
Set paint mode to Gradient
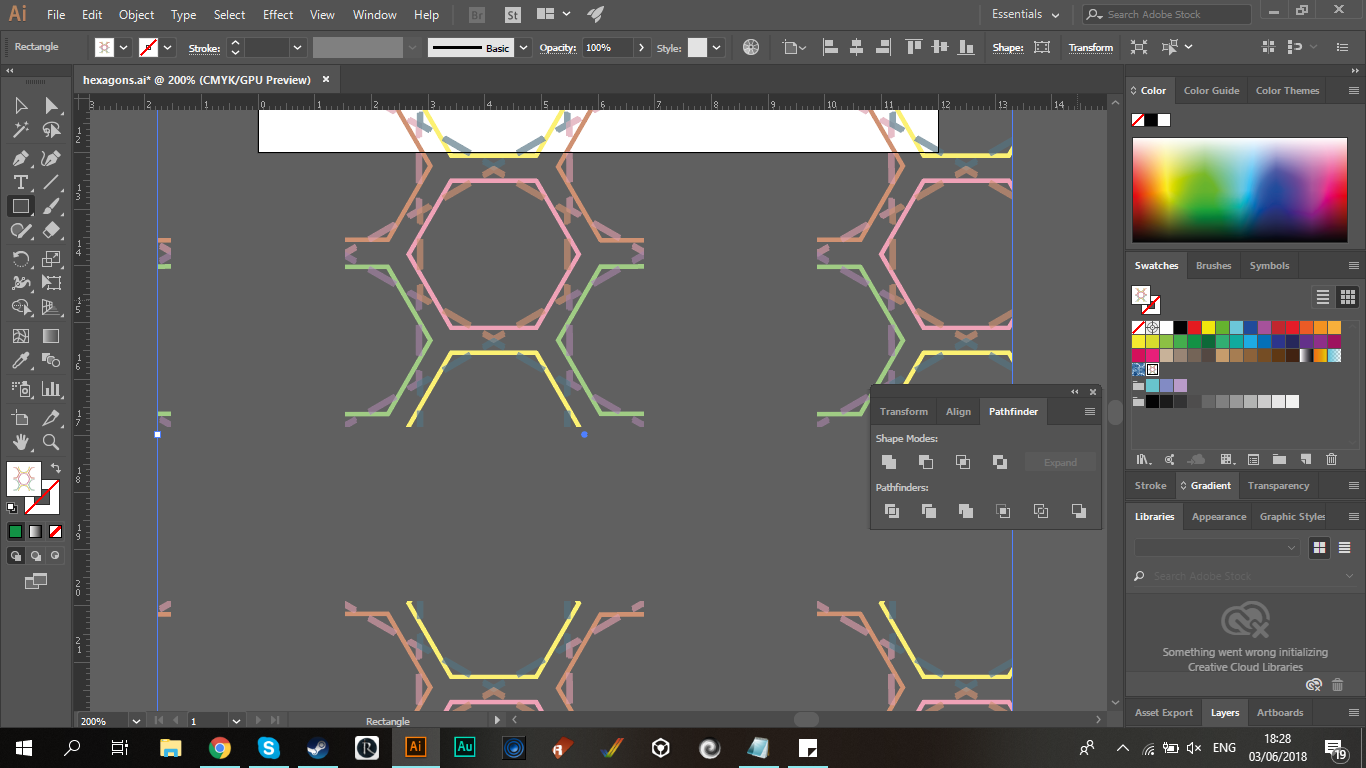[35, 531]
